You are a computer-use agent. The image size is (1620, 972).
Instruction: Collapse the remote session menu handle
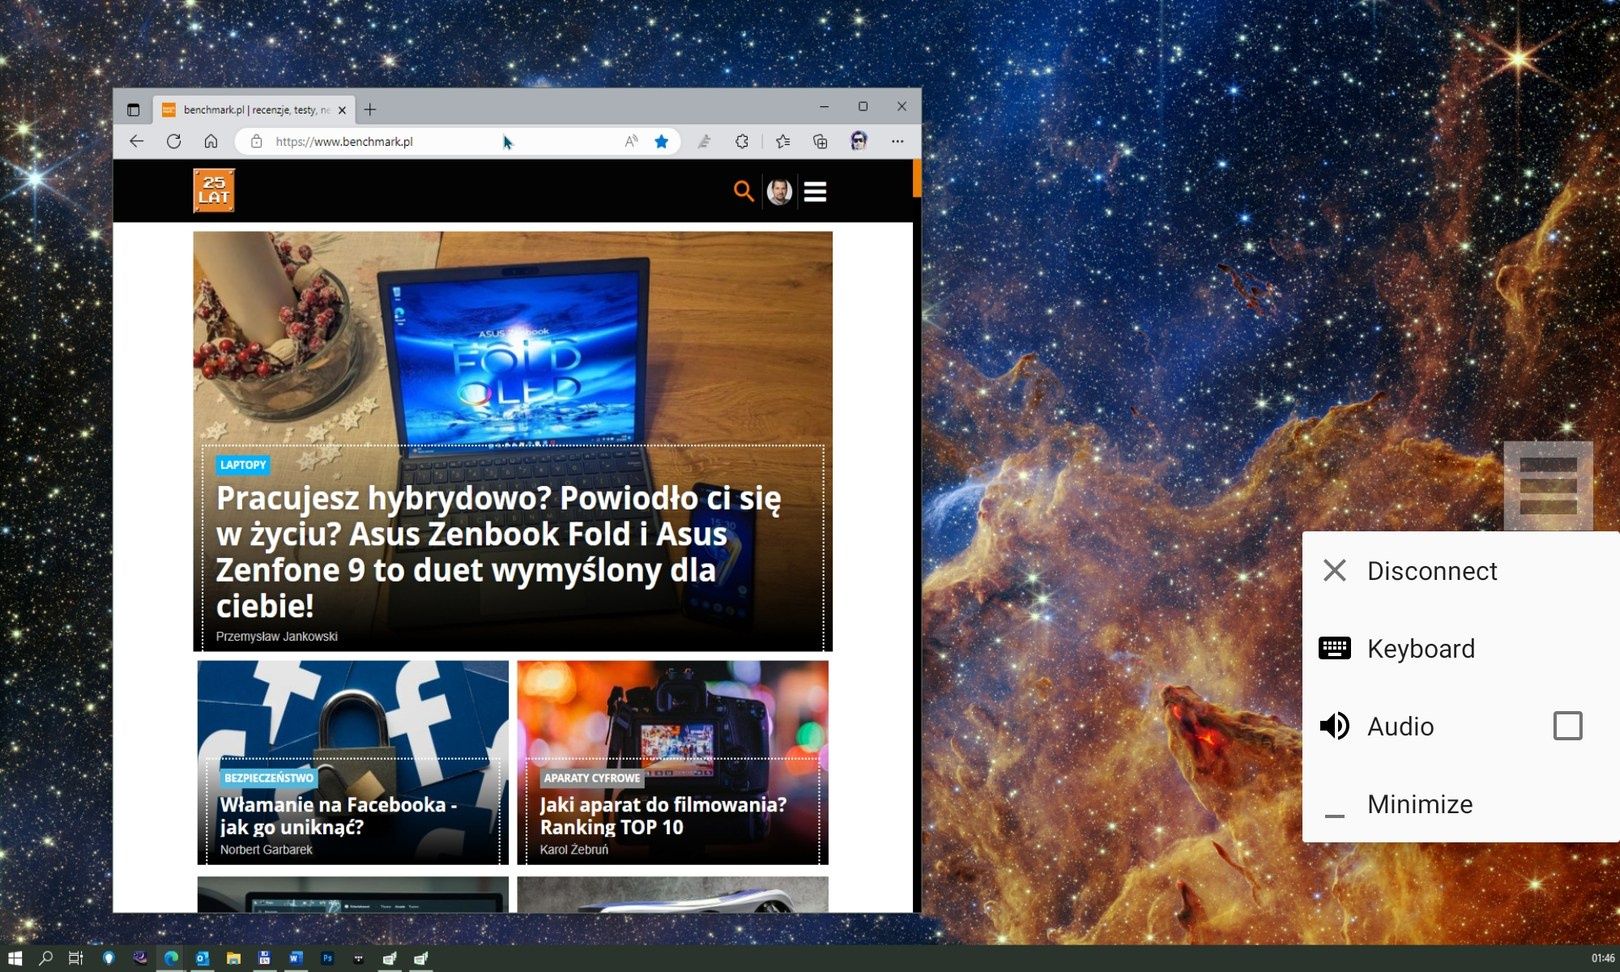point(1548,486)
